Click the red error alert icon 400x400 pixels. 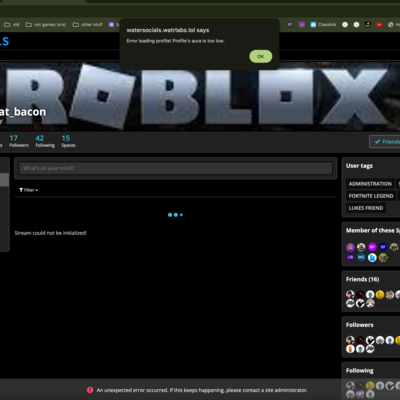[x=90, y=390]
